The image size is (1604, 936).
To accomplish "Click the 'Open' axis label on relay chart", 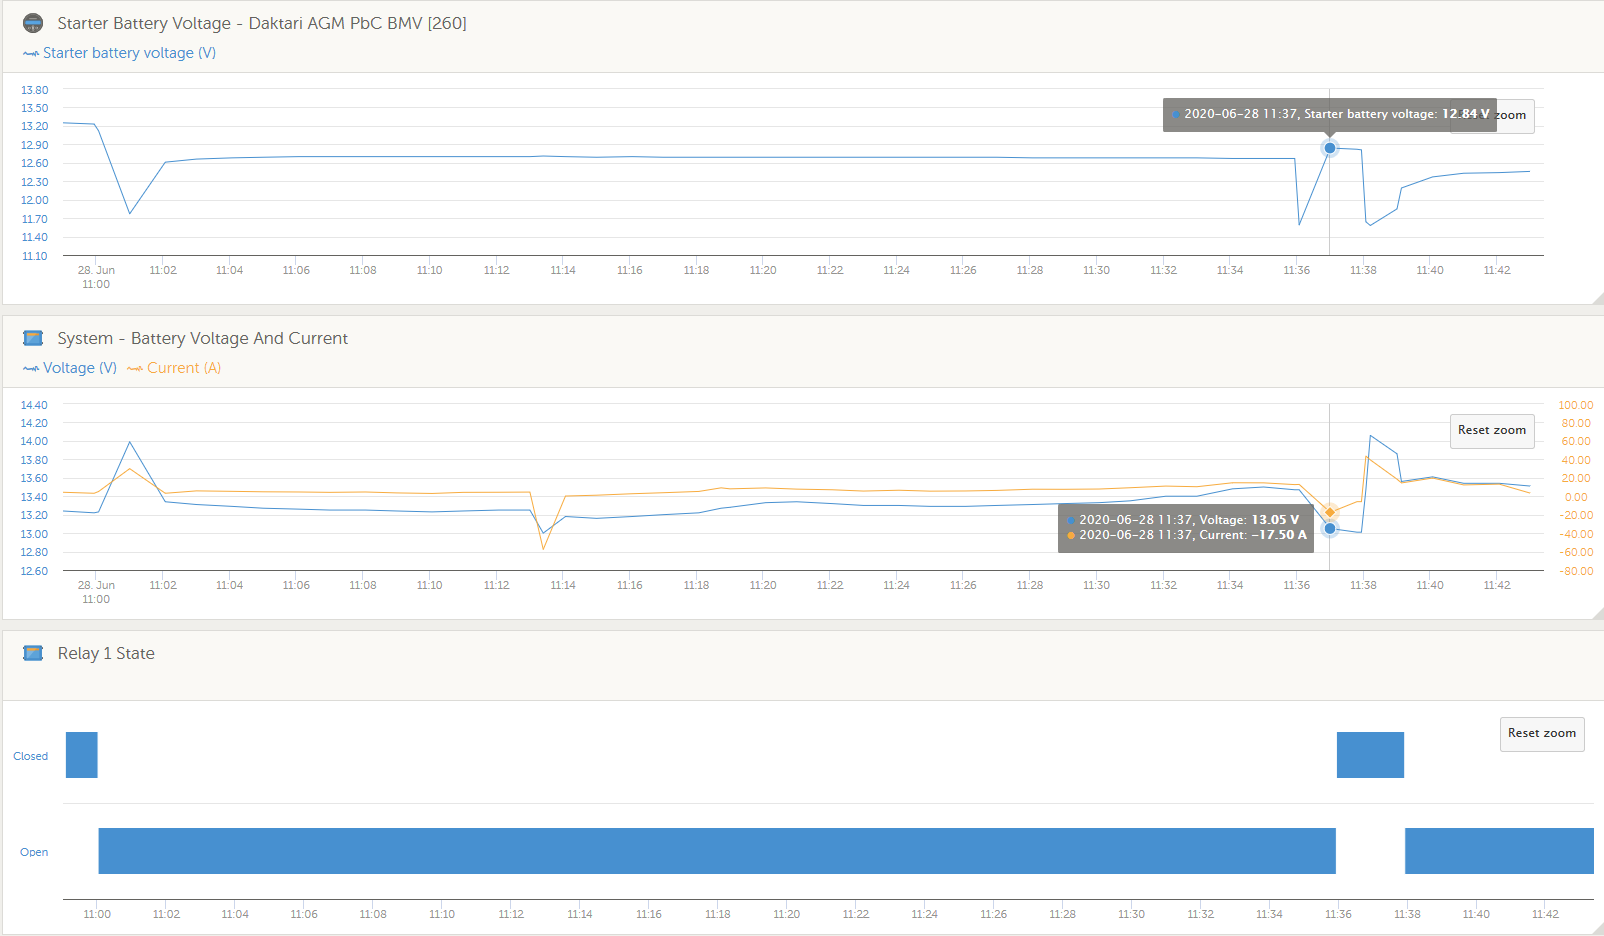I will [34, 852].
